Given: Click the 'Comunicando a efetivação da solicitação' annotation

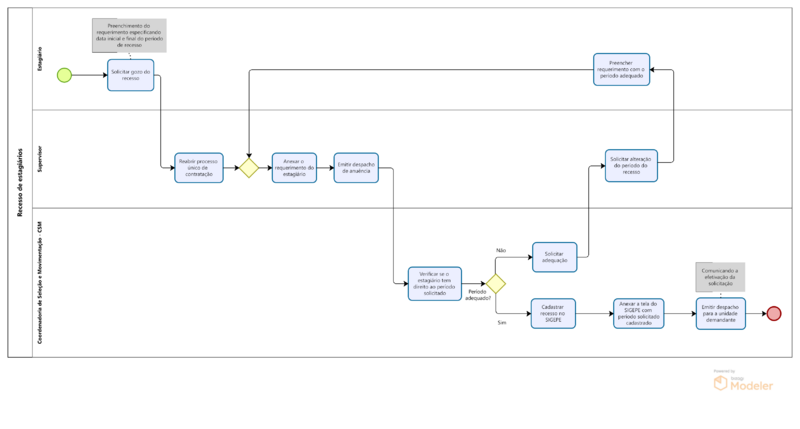Looking at the screenshot, I should [720, 276].
